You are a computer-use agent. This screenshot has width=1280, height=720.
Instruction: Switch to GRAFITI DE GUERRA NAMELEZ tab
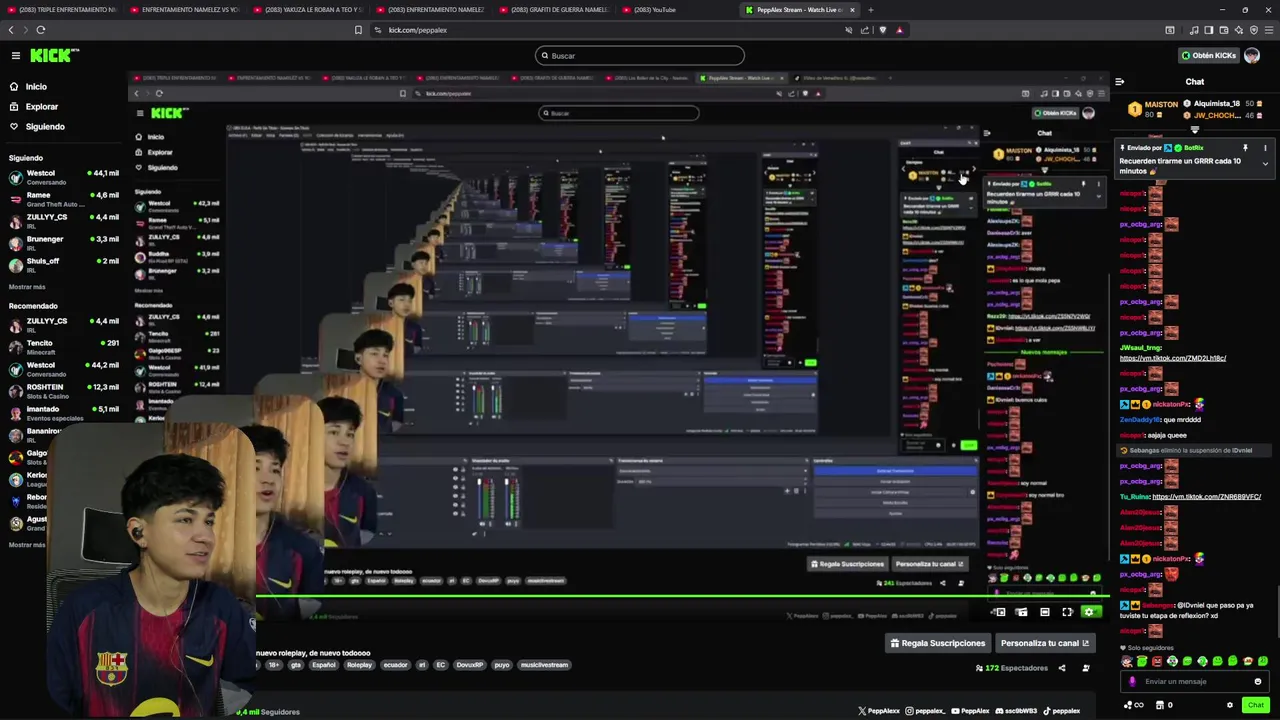pos(554,10)
